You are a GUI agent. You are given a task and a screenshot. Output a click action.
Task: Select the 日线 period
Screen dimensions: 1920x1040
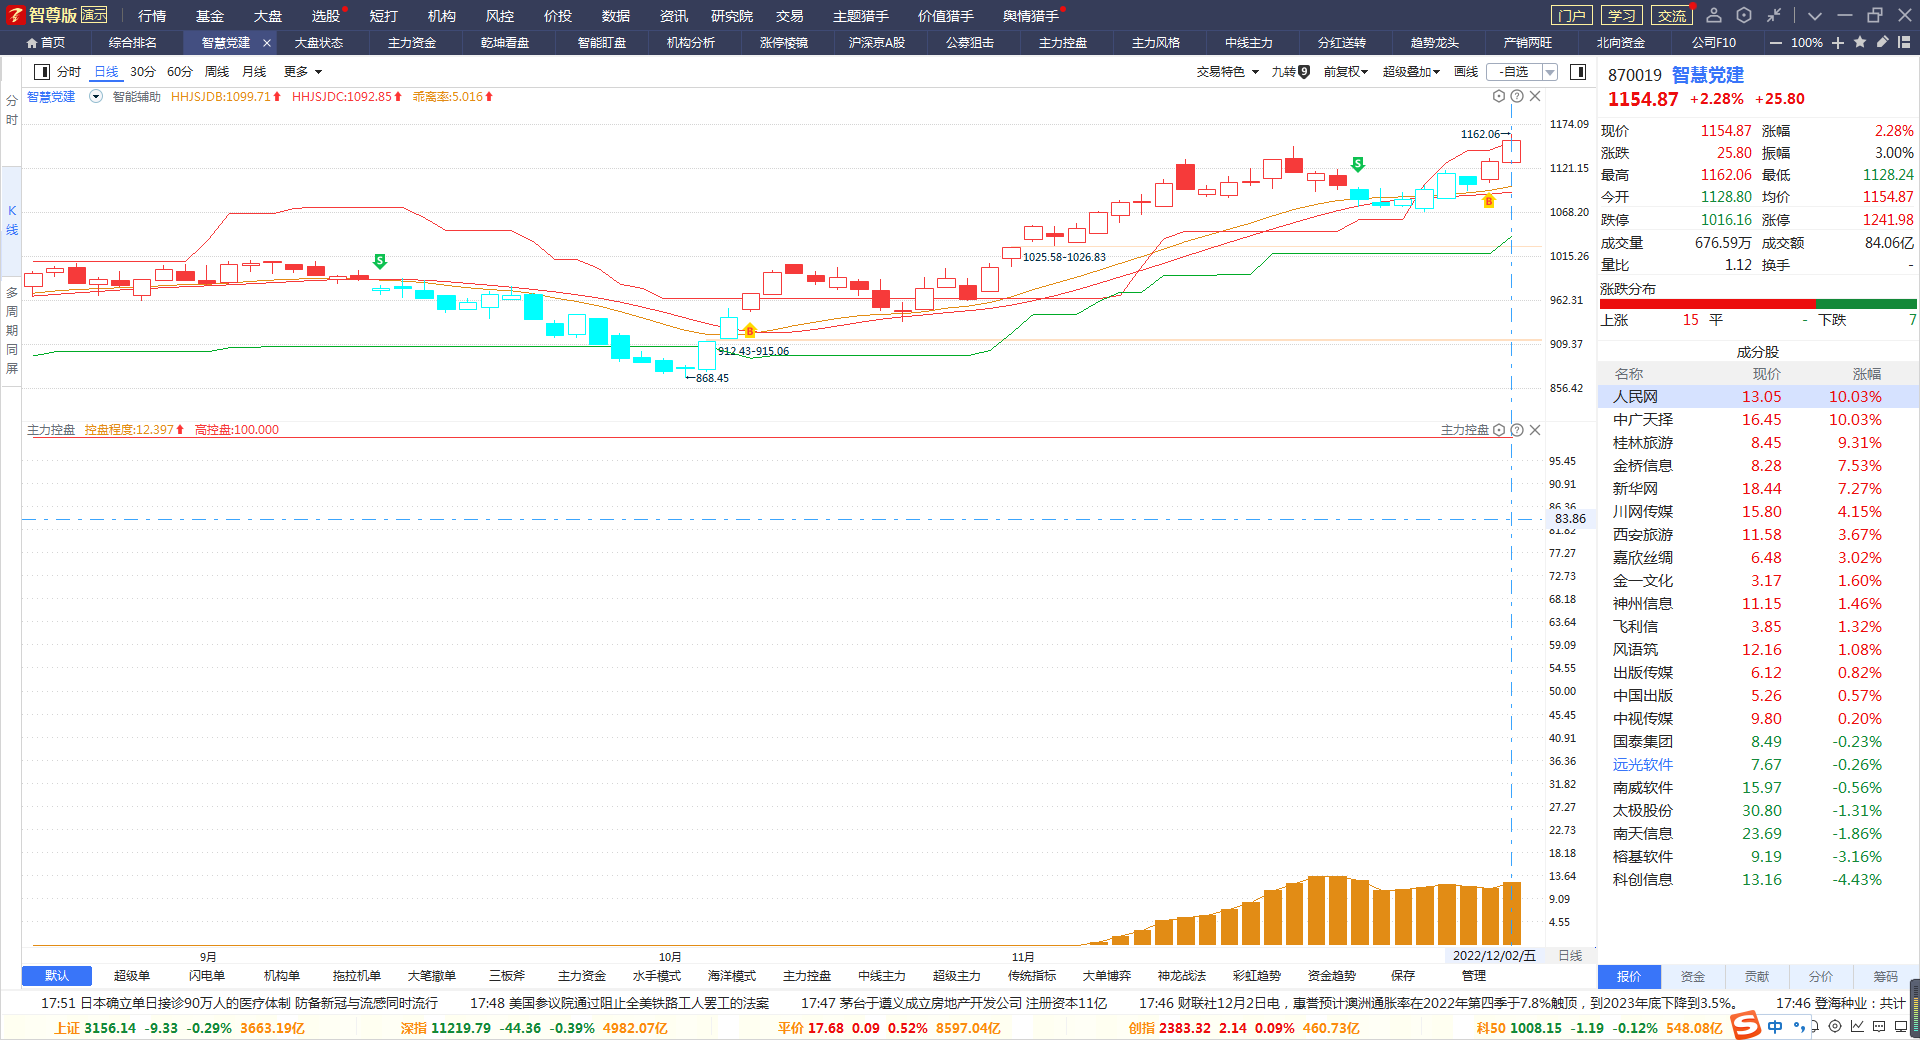(106, 72)
